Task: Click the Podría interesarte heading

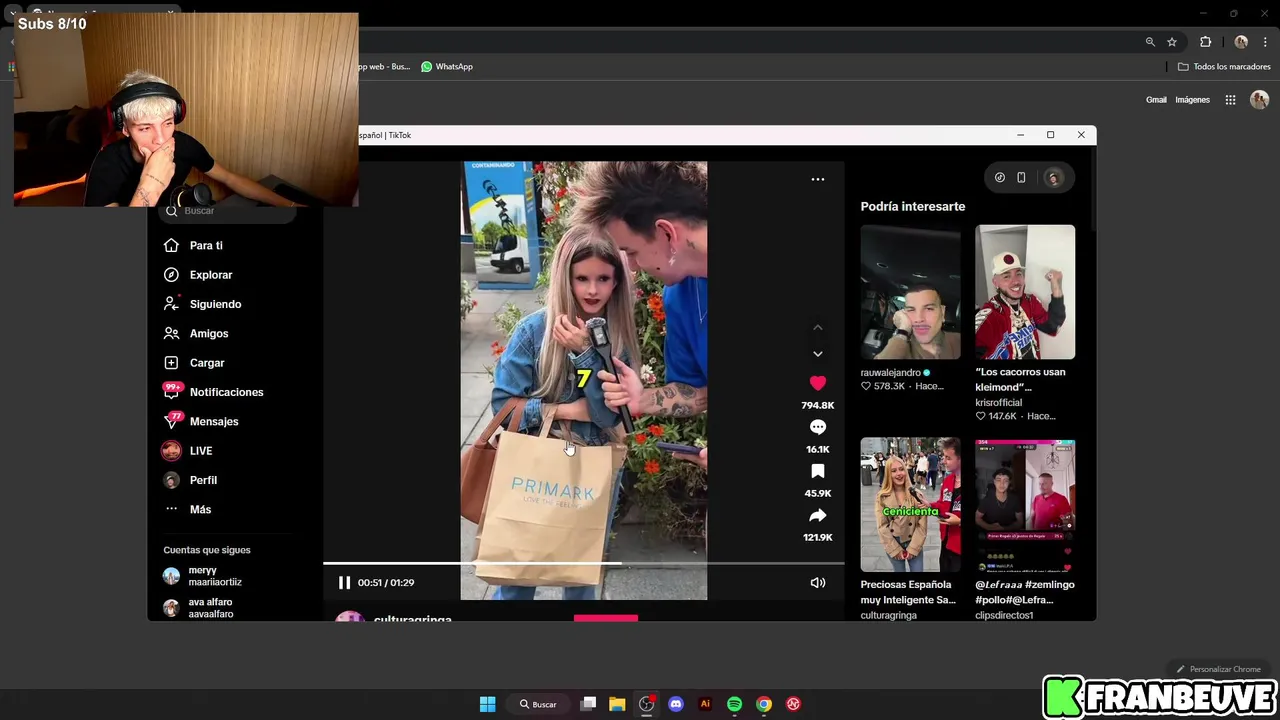Action: (x=913, y=206)
